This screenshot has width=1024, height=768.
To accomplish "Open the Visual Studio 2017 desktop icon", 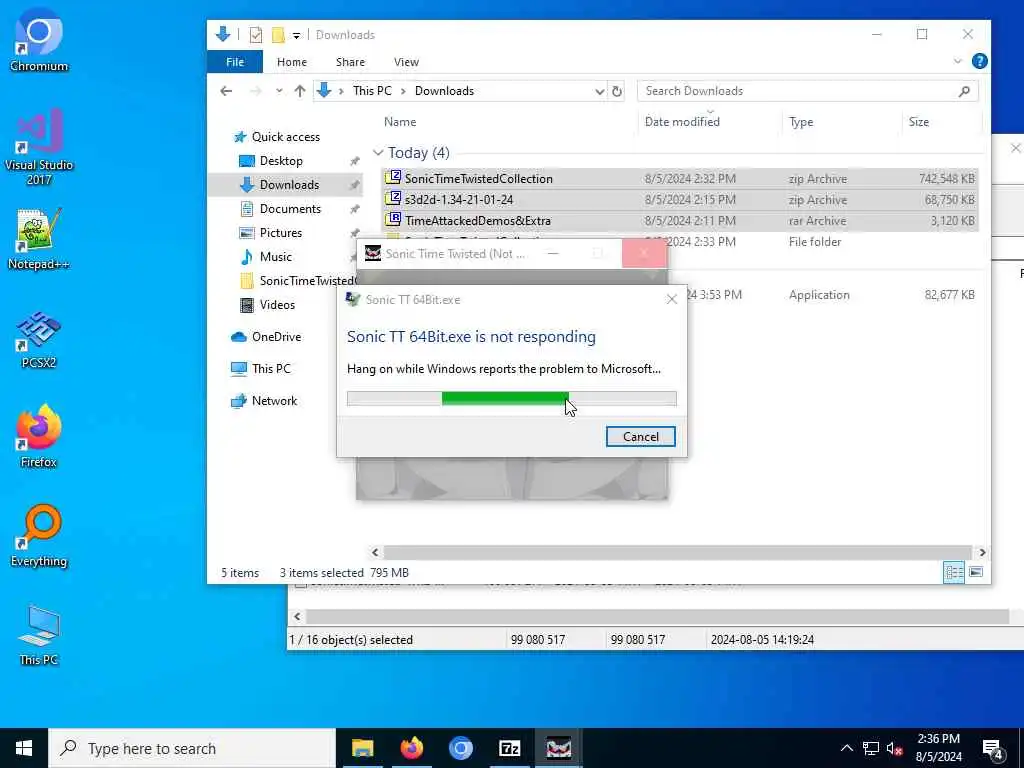I will click(39, 146).
